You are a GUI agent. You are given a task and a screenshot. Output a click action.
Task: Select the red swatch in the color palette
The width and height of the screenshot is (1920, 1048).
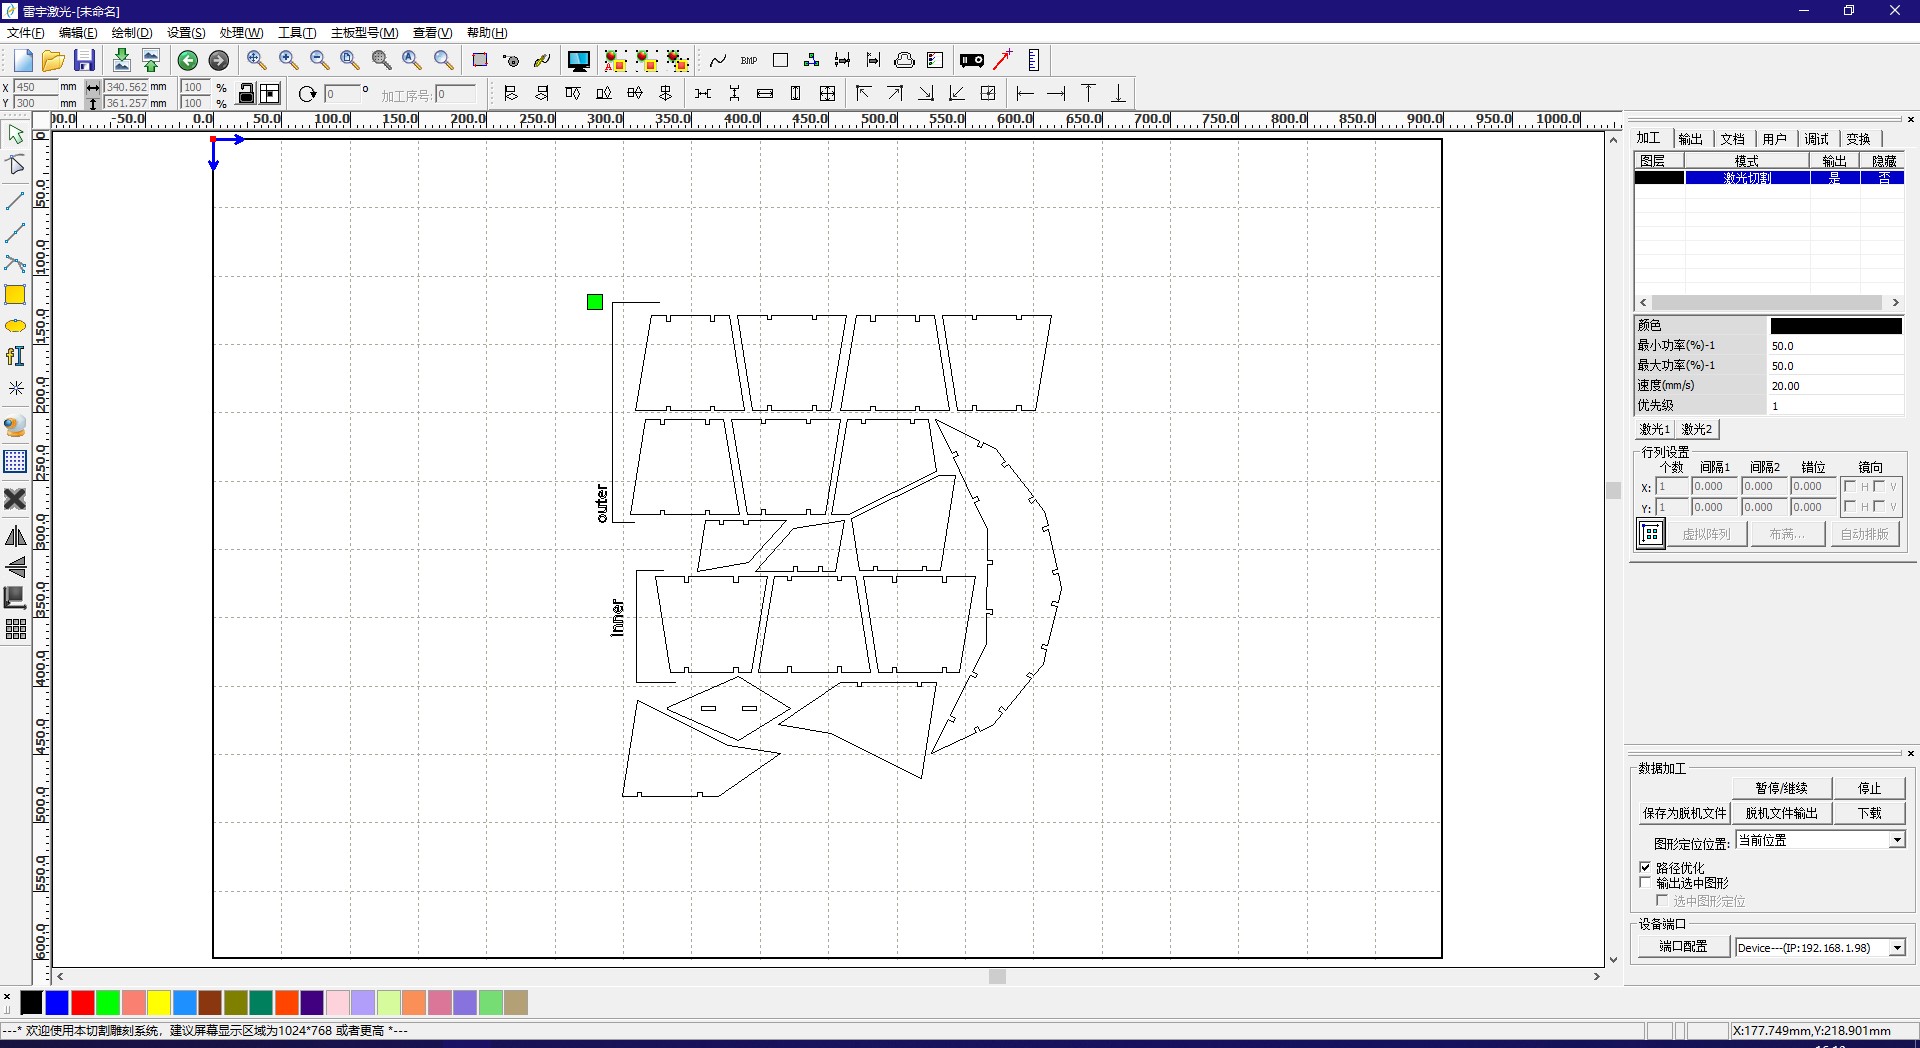83,1003
